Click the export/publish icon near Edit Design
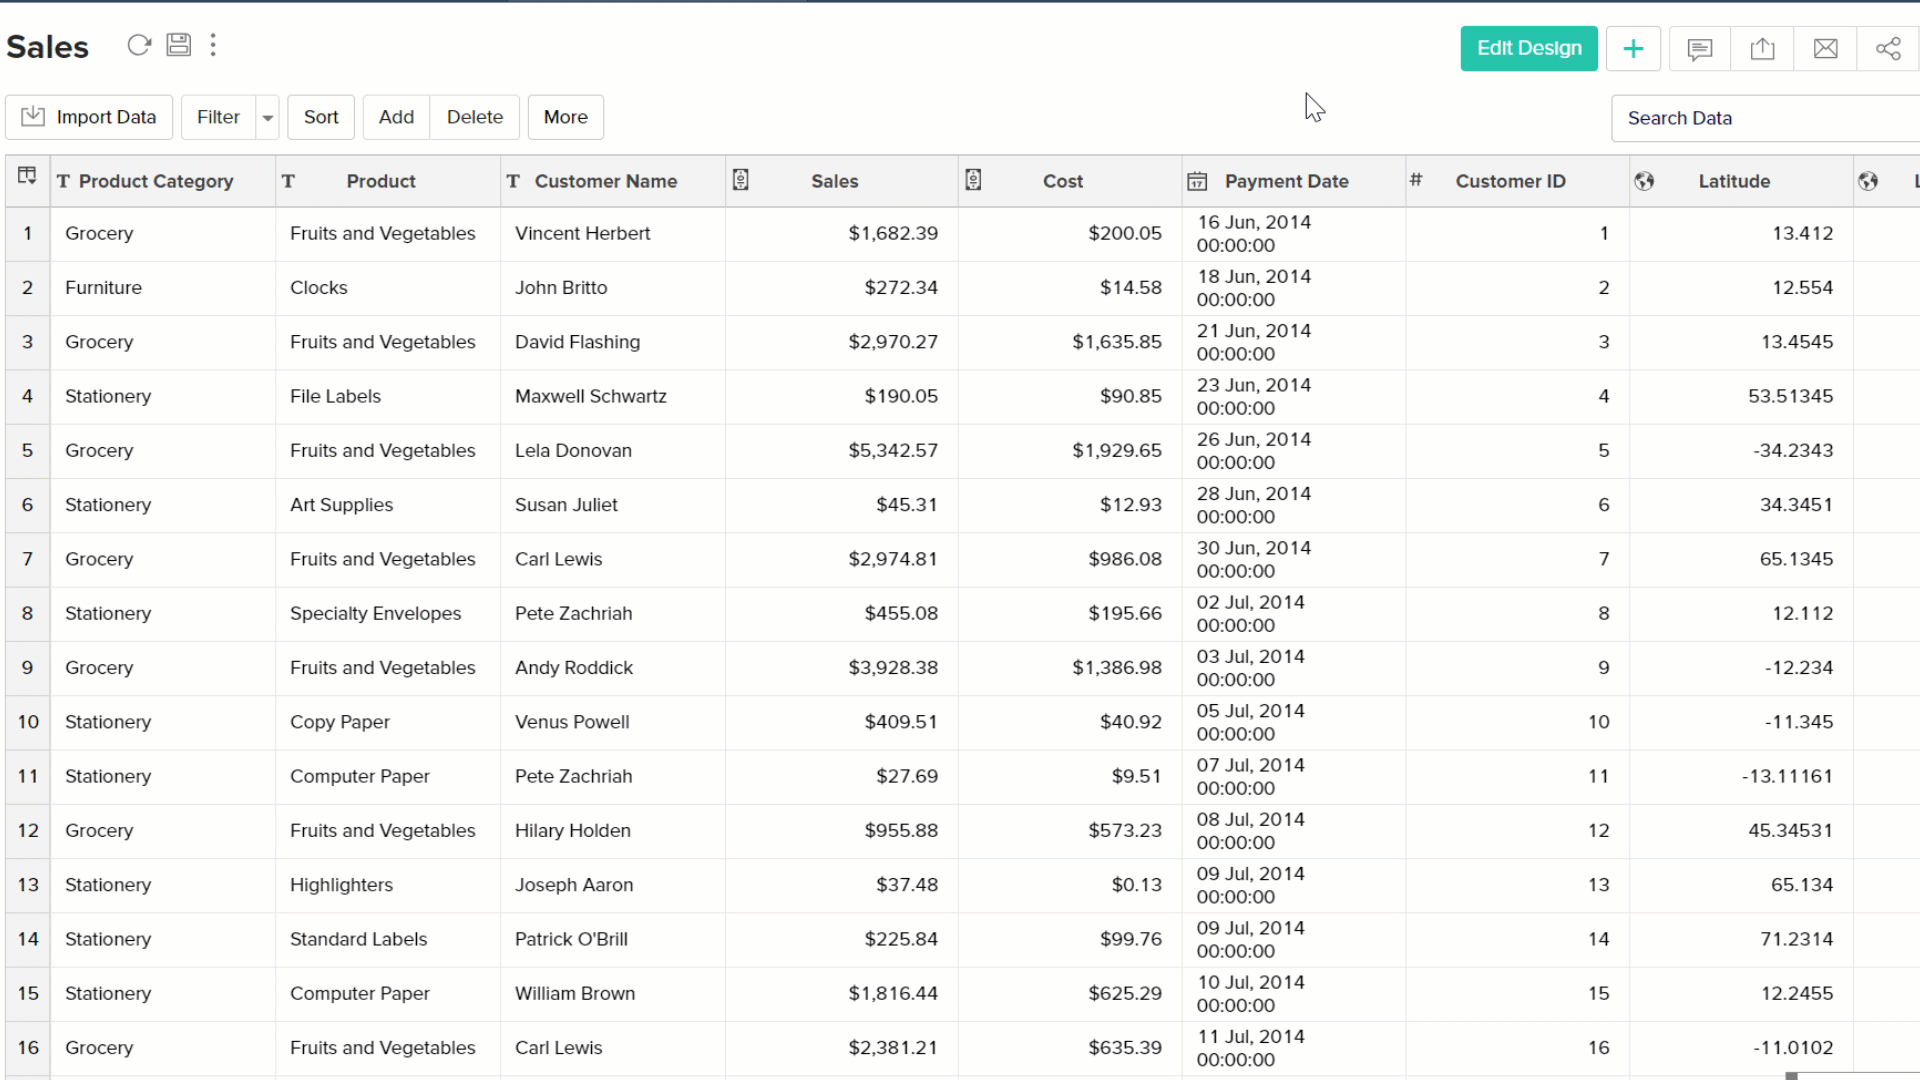The height and width of the screenshot is (1080, 1920). click(1762, 48)
